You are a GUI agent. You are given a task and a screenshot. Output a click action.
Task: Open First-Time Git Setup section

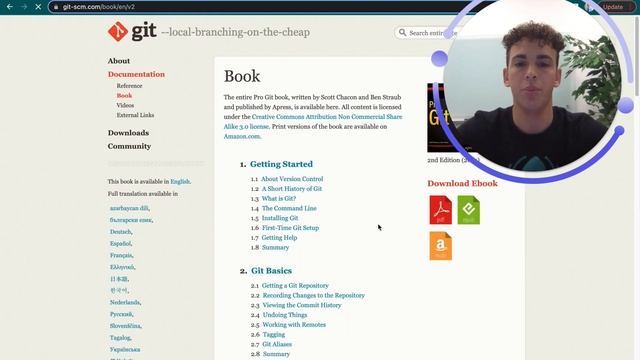point(290,228)
